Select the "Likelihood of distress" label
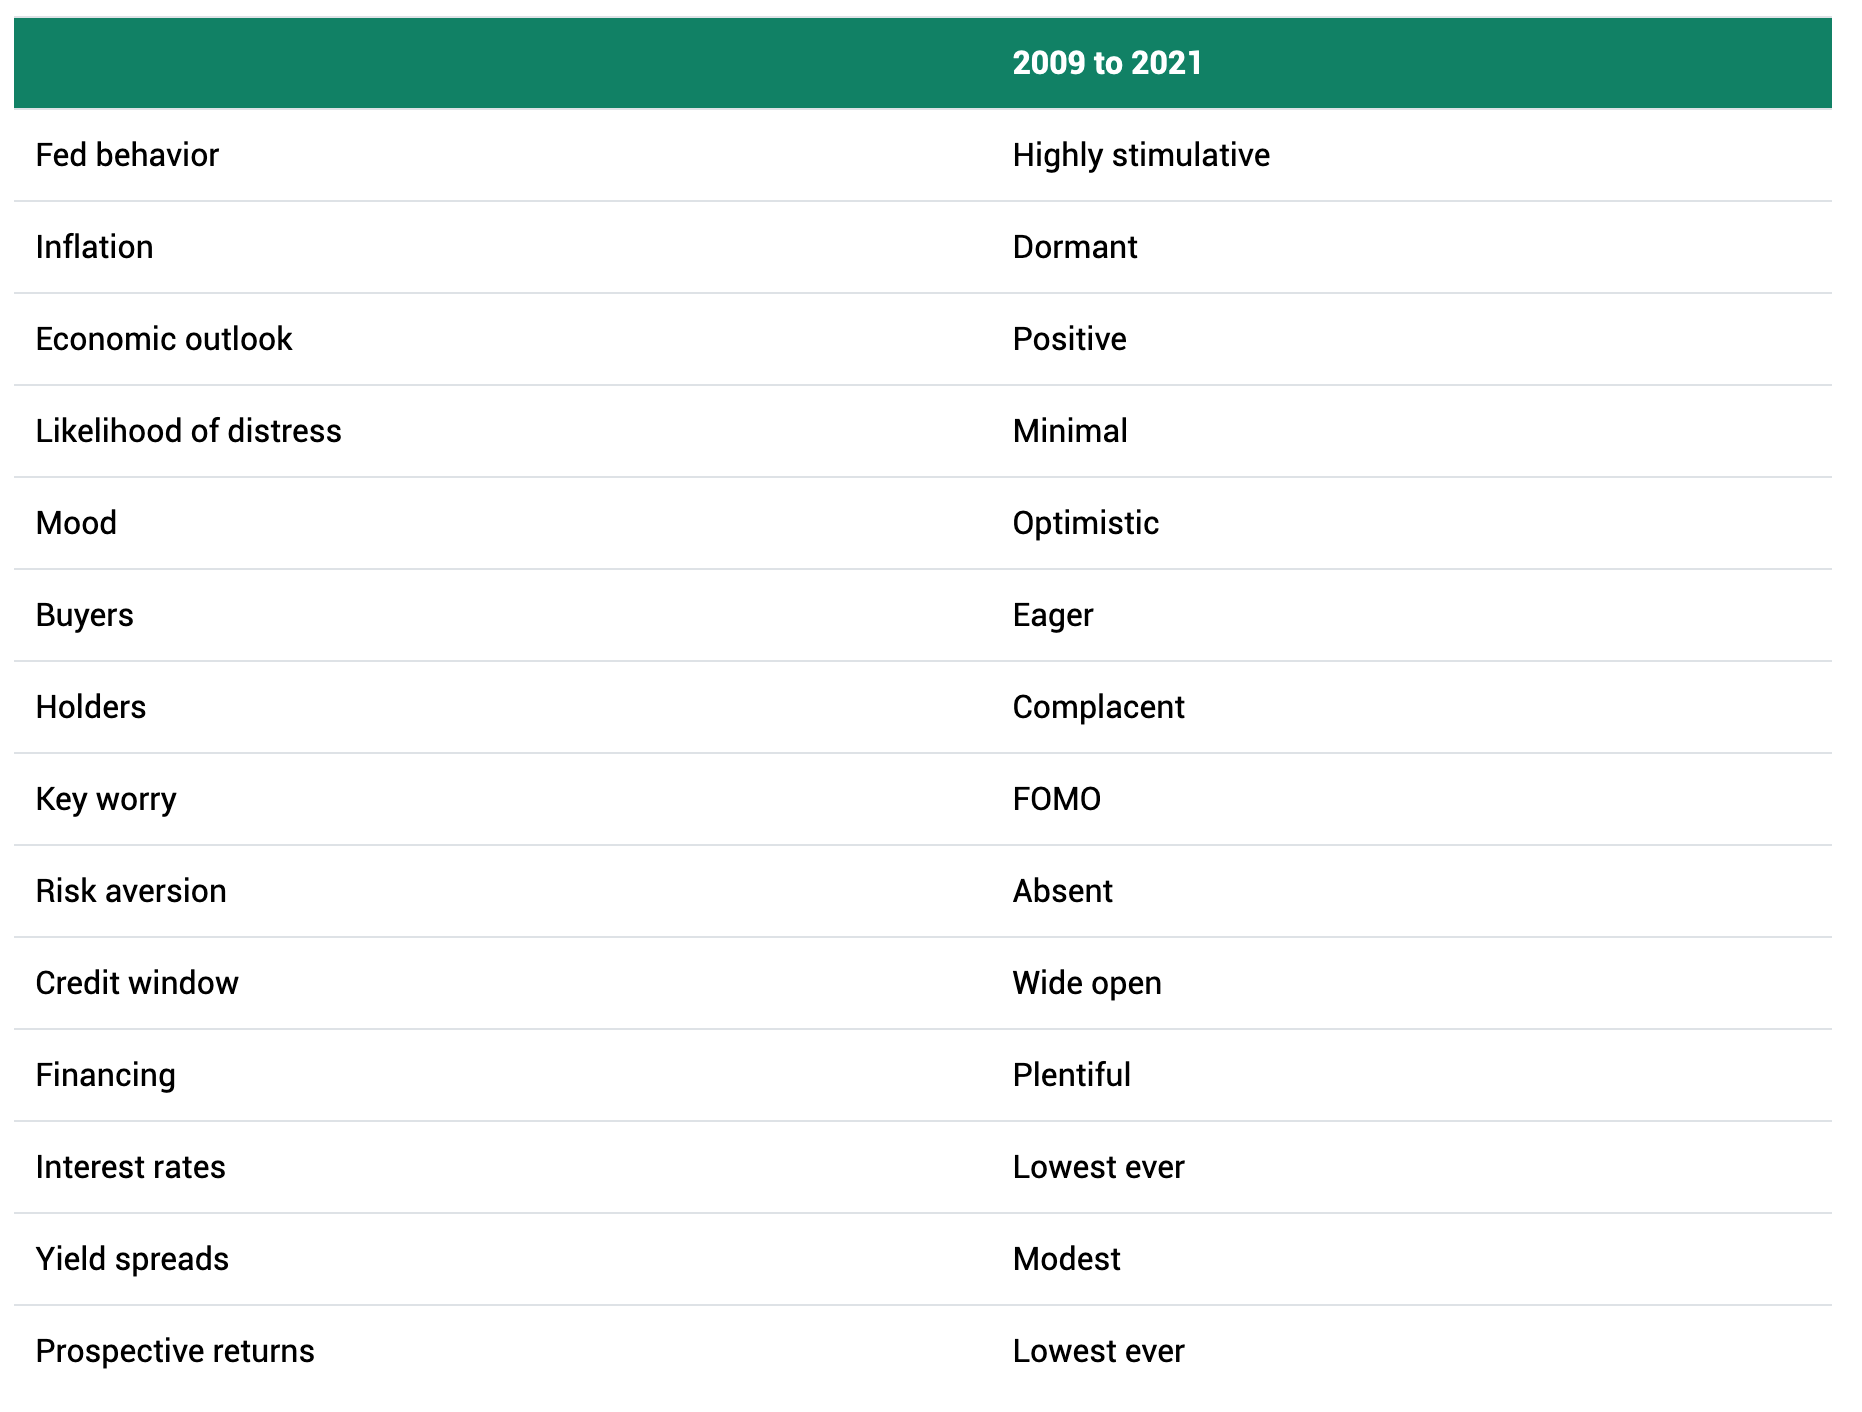The width and height of the screenshot is (1862, 1412). coord(188,431)
